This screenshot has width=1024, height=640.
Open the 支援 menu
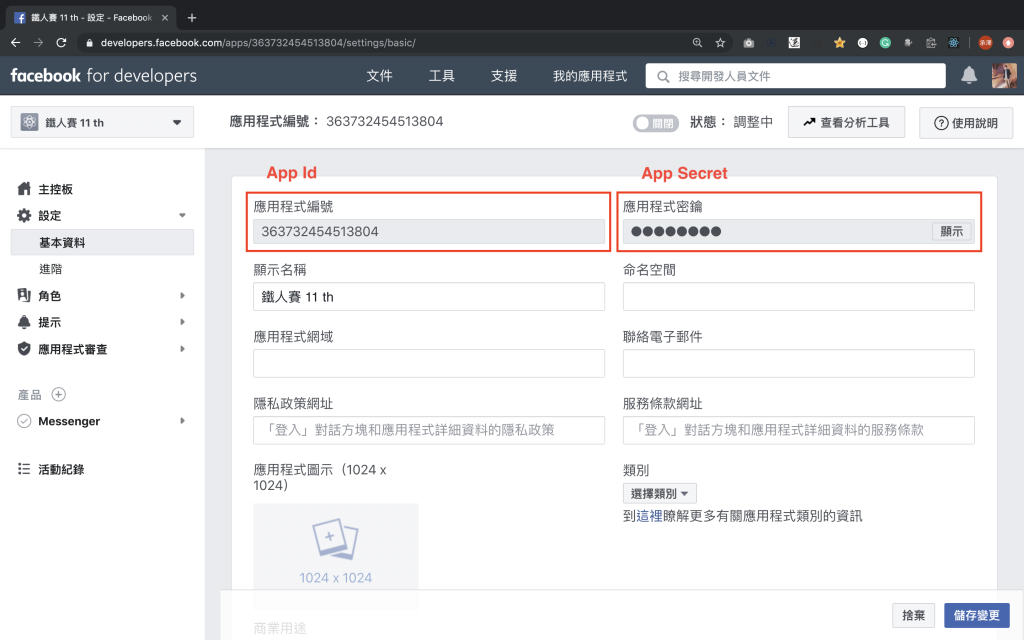click(504, 76)
